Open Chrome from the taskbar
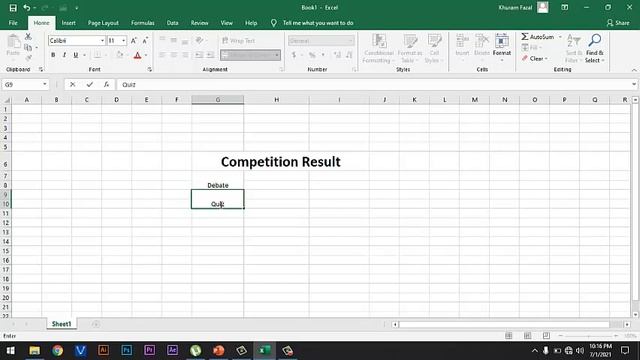640x360 pixels. click(58, 350)
